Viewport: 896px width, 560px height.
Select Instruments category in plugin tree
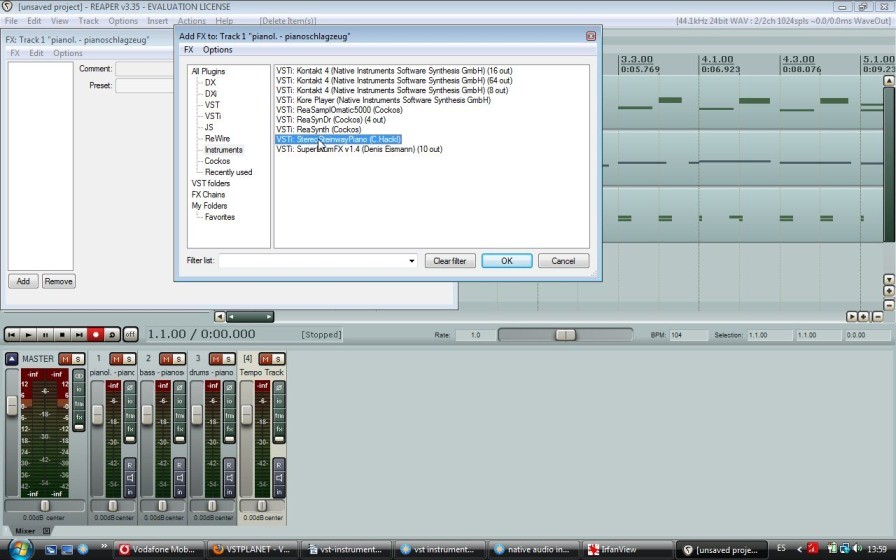[x=223, y=150]
